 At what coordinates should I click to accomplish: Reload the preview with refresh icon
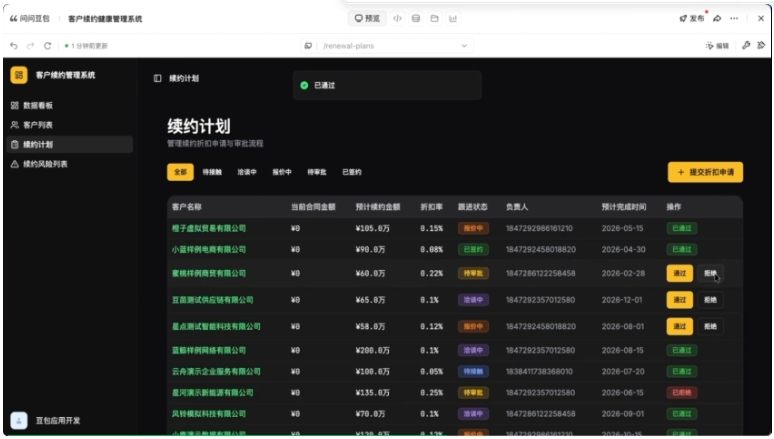tap(47, 46)
